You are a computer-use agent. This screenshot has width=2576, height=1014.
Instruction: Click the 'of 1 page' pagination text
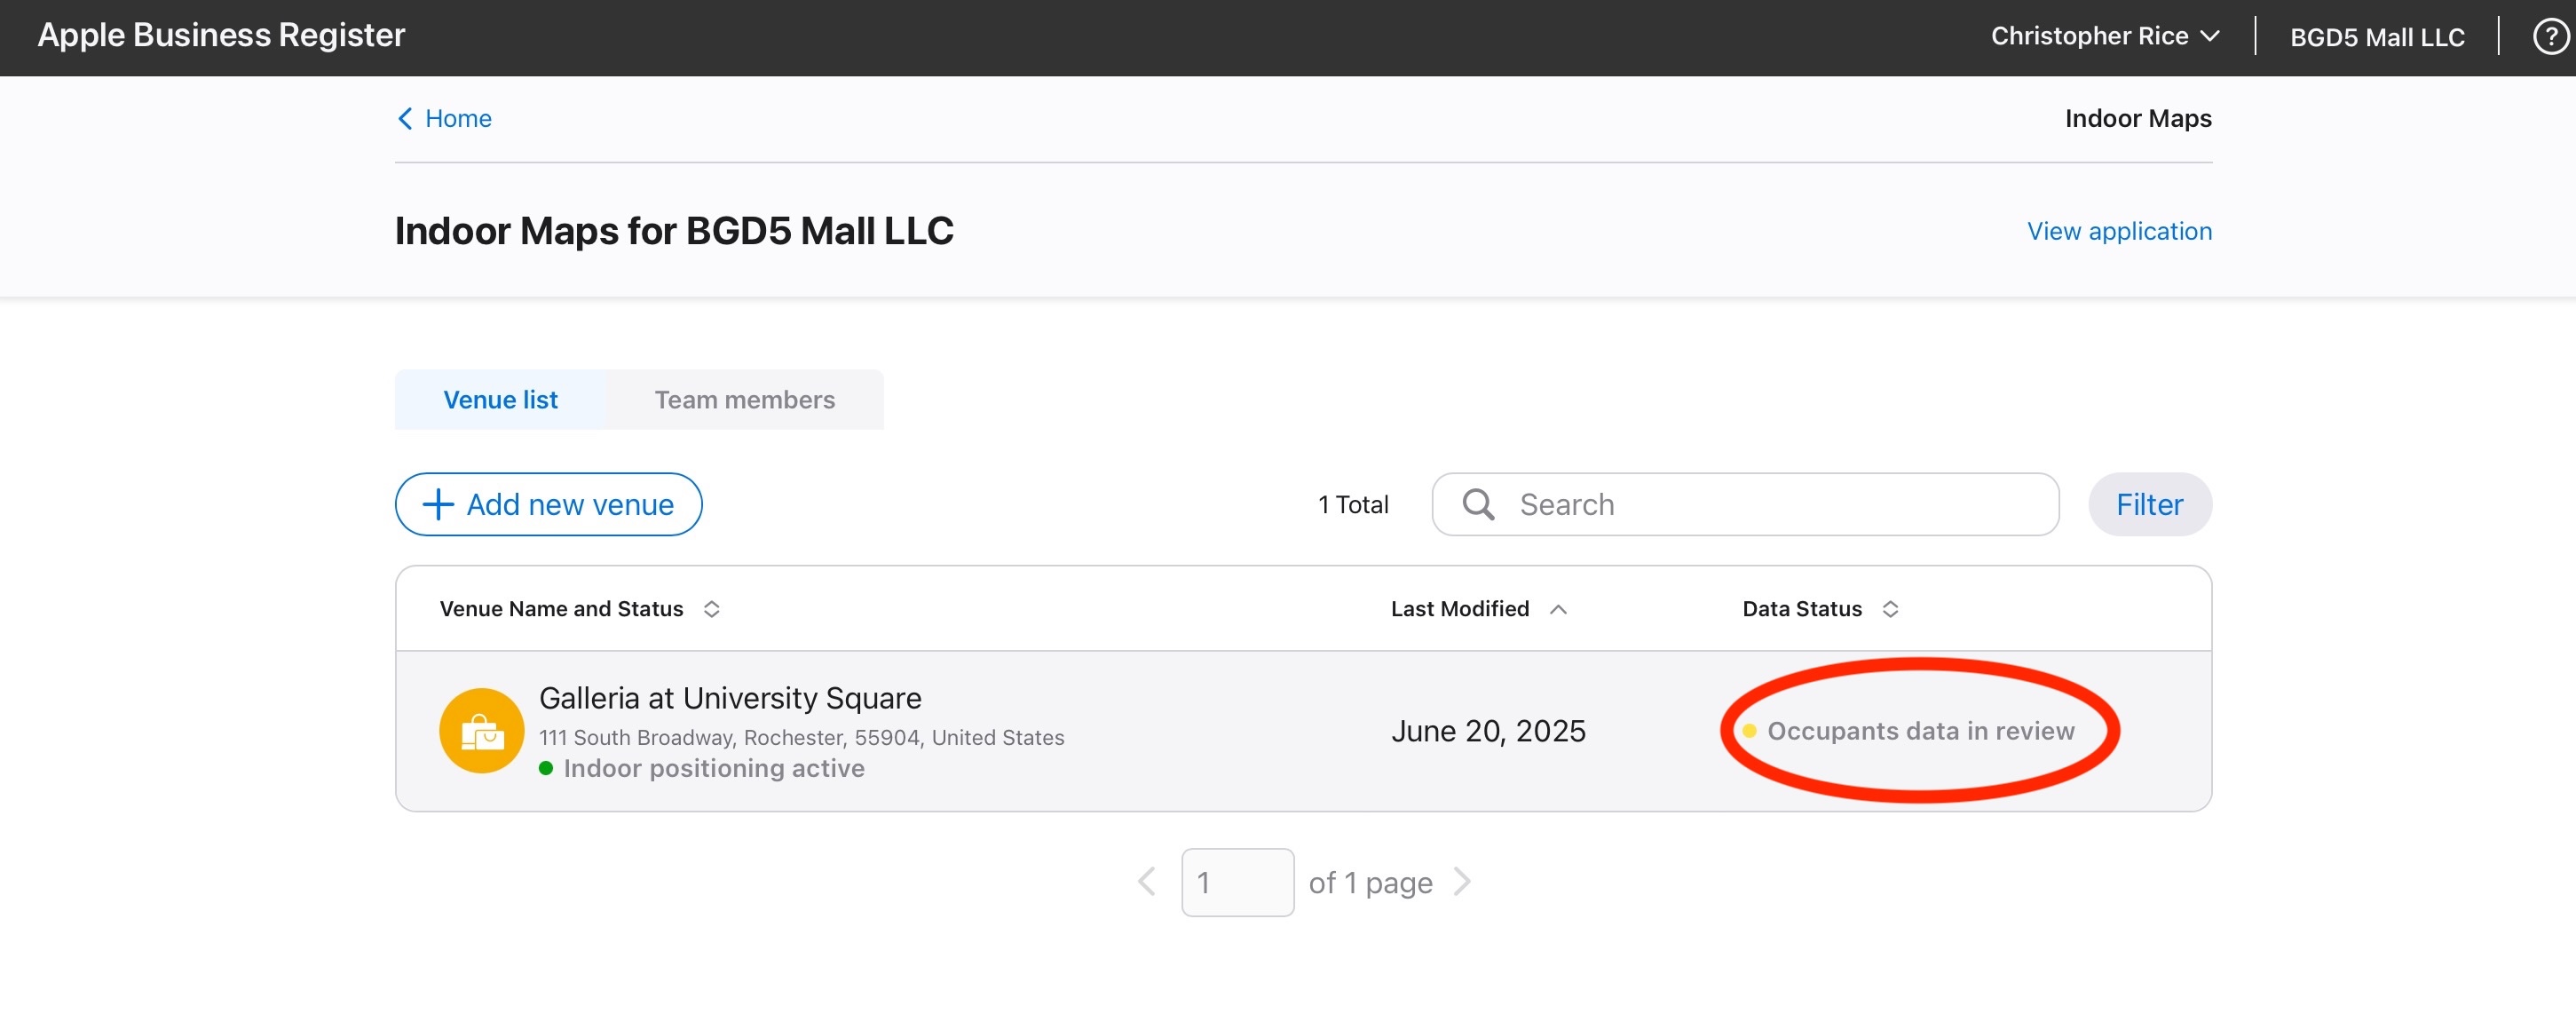(1370, 883)
